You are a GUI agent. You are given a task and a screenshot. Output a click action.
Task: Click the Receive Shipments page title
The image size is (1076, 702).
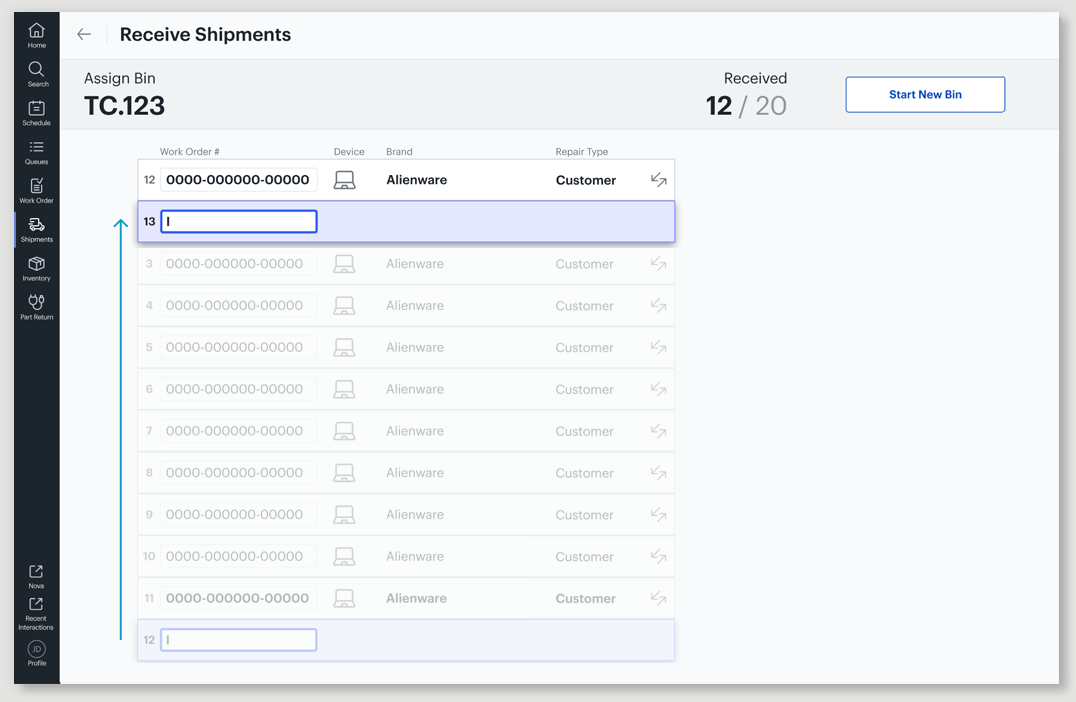(205, 34)
